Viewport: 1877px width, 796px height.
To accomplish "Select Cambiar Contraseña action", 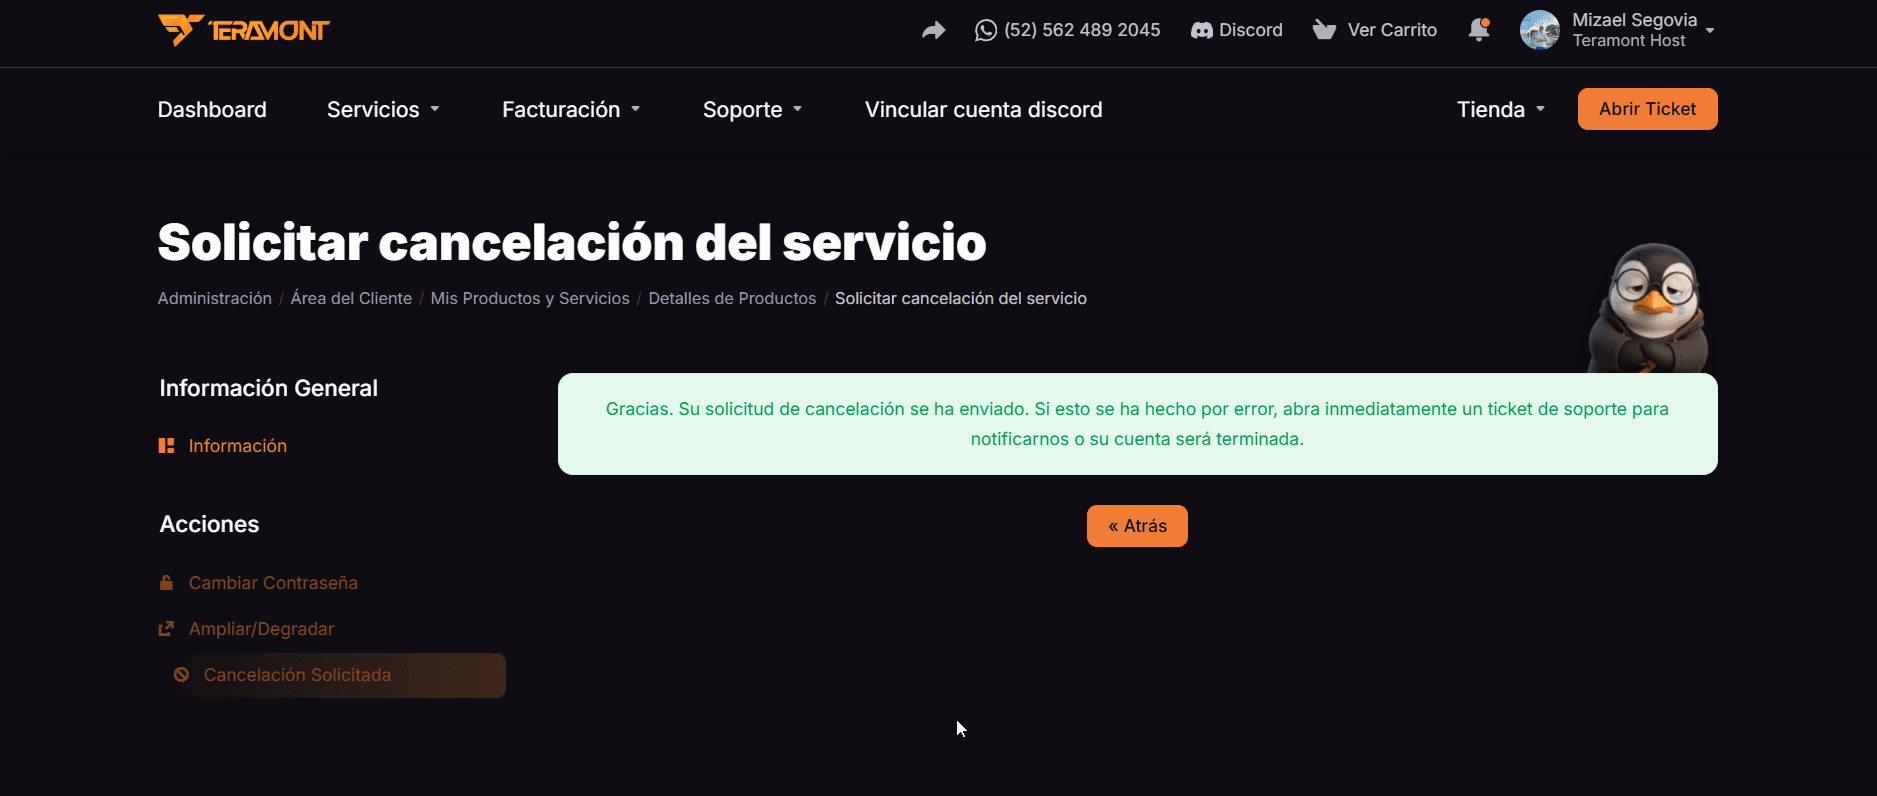I will point(273,583).
